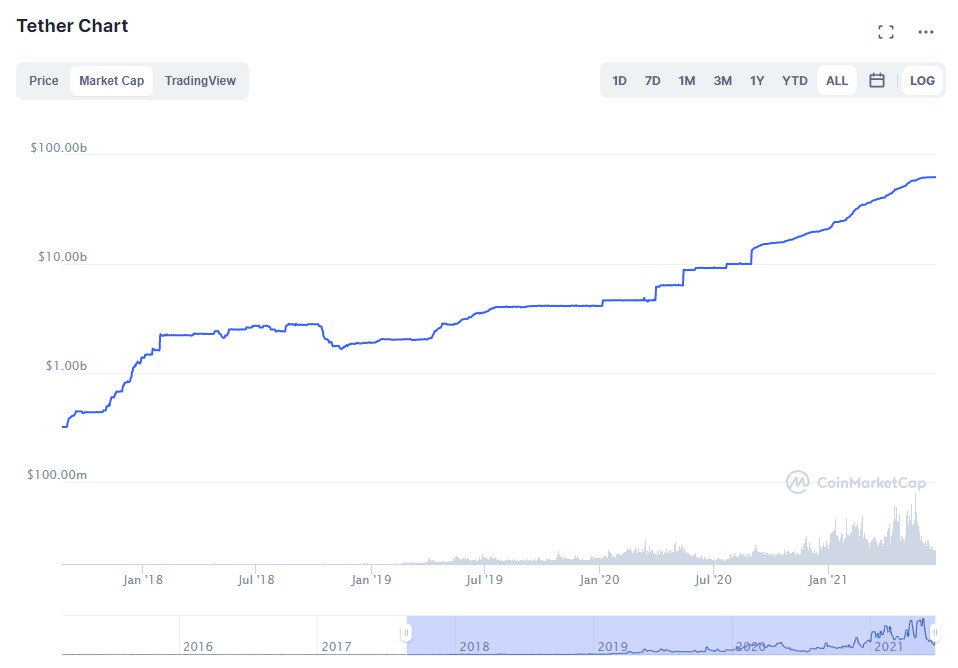Click the $10.00b axis label
This screenshot has width=958, height=668.
pyautogui.click(x=62, y=257)
